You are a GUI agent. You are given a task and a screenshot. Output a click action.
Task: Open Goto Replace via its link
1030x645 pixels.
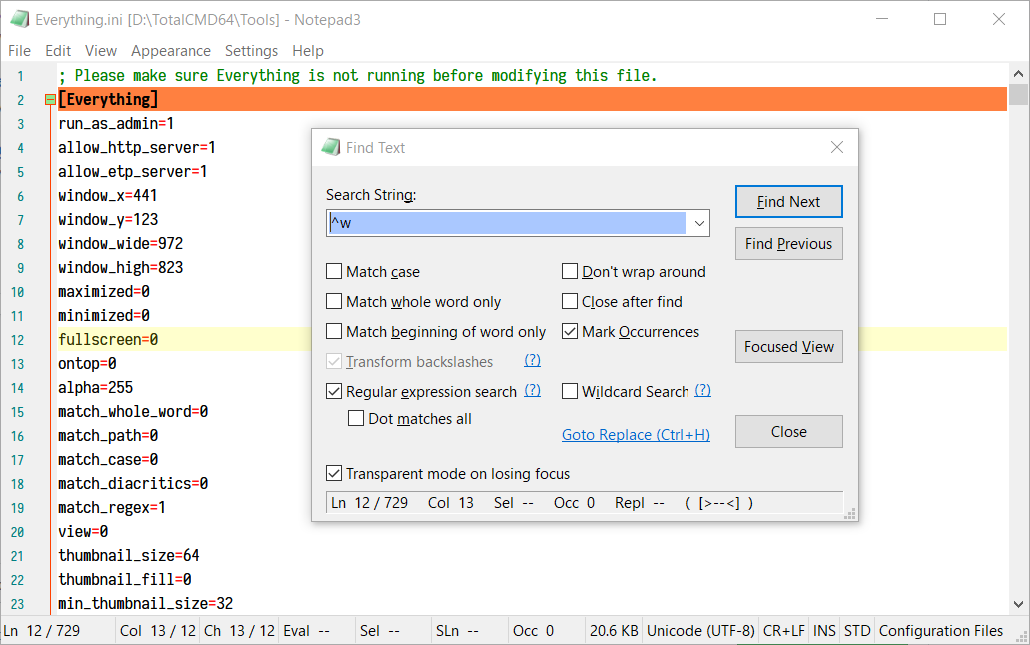pyautogui.click(x=636, y=434)
